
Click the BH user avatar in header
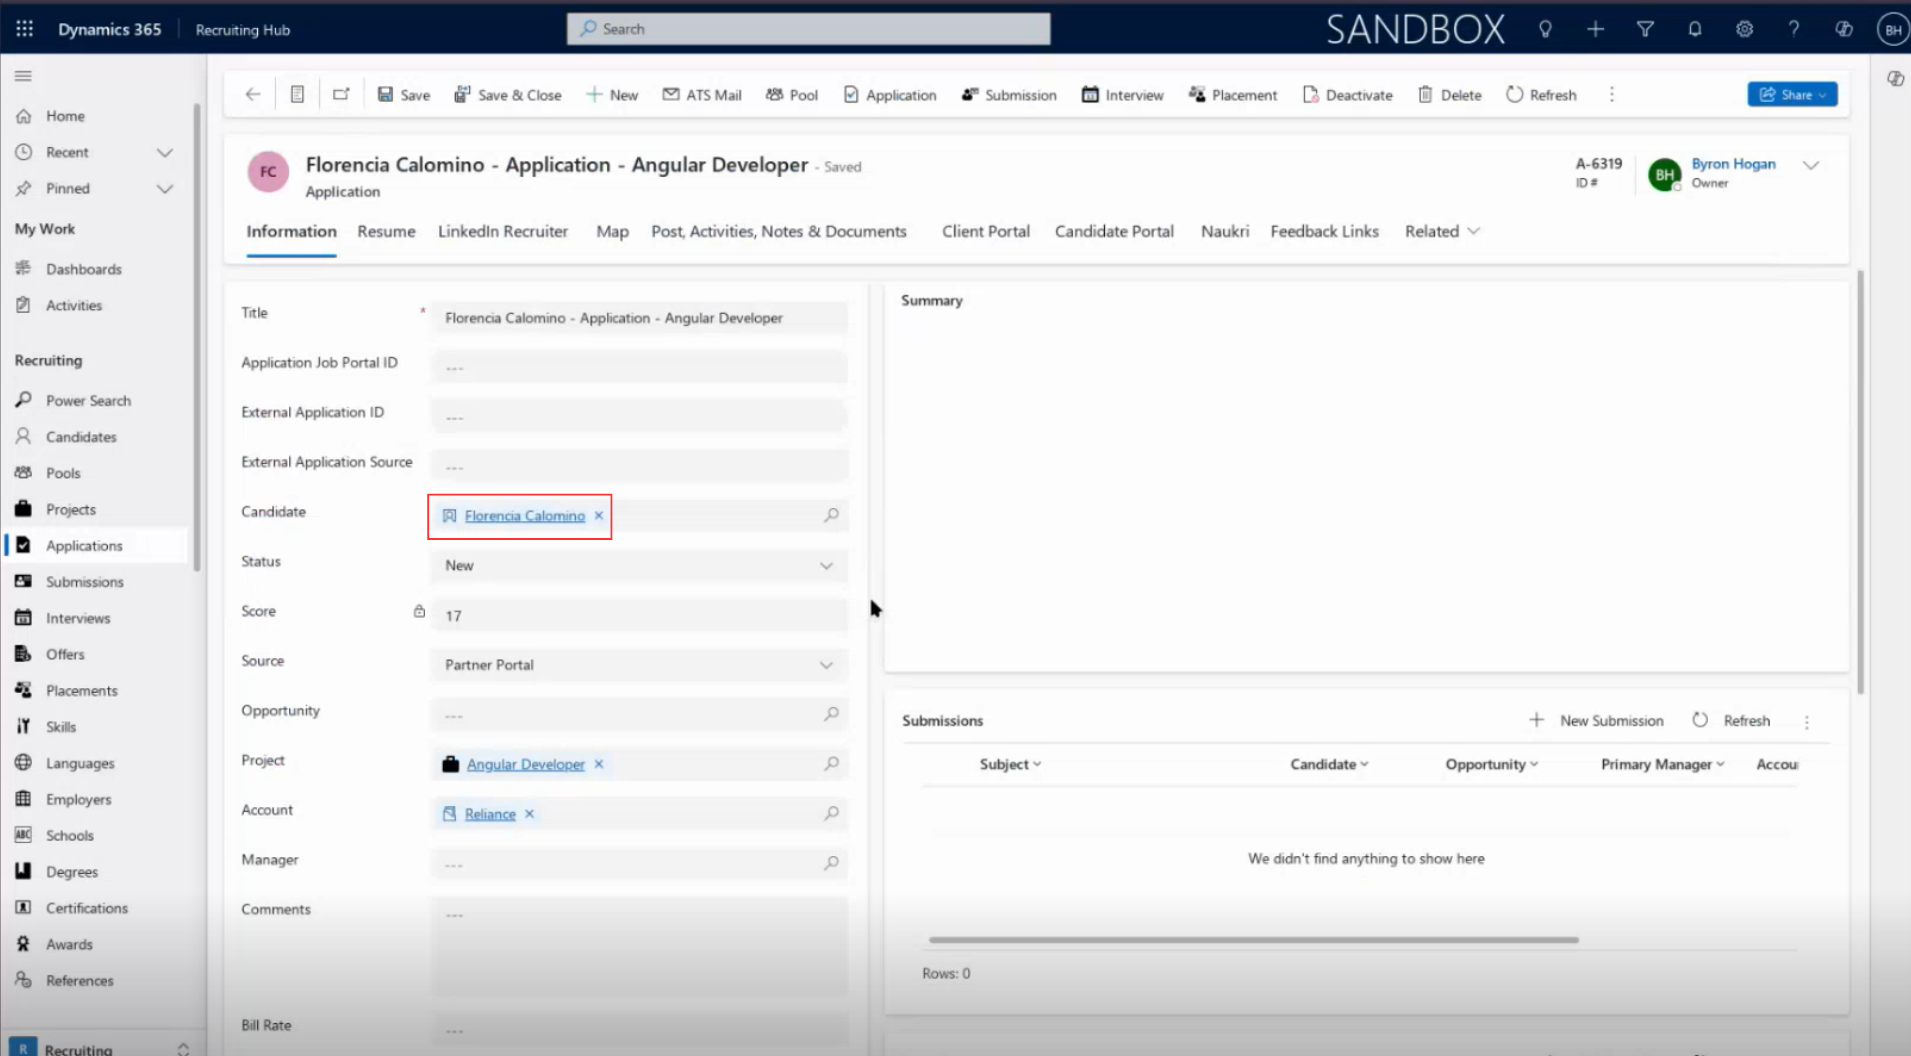click(x=1892, y=29)
